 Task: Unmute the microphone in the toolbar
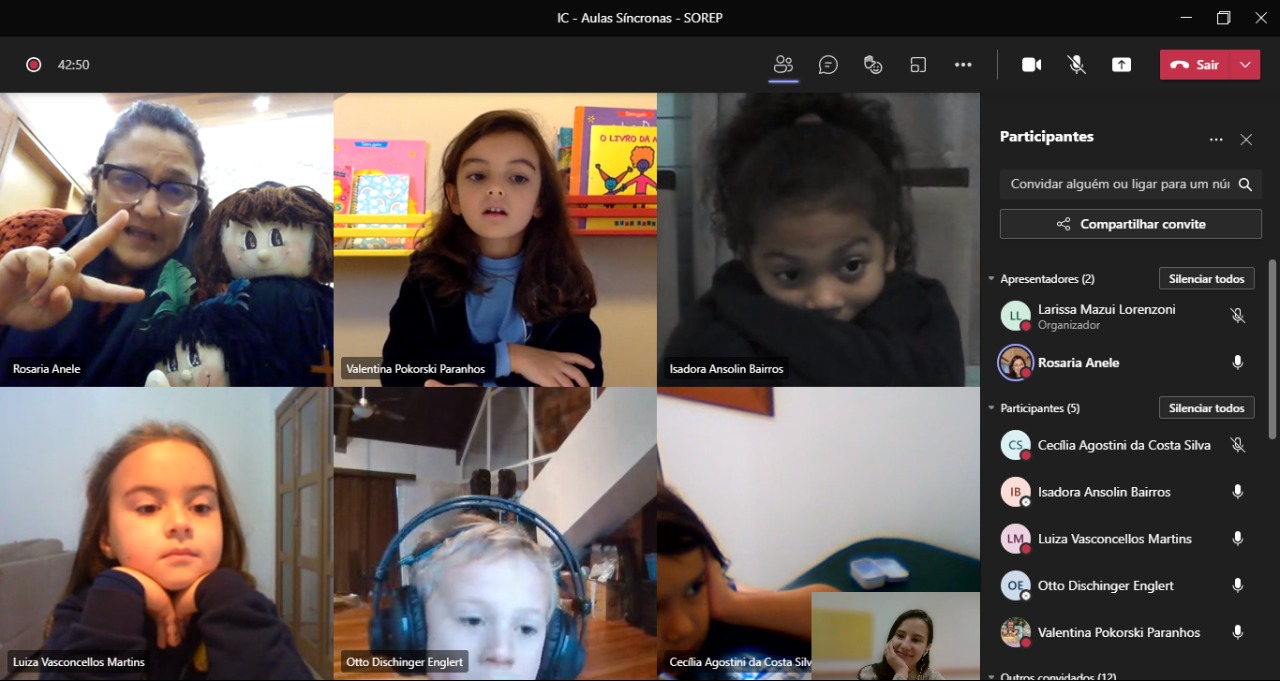[x=1076, y=65]
